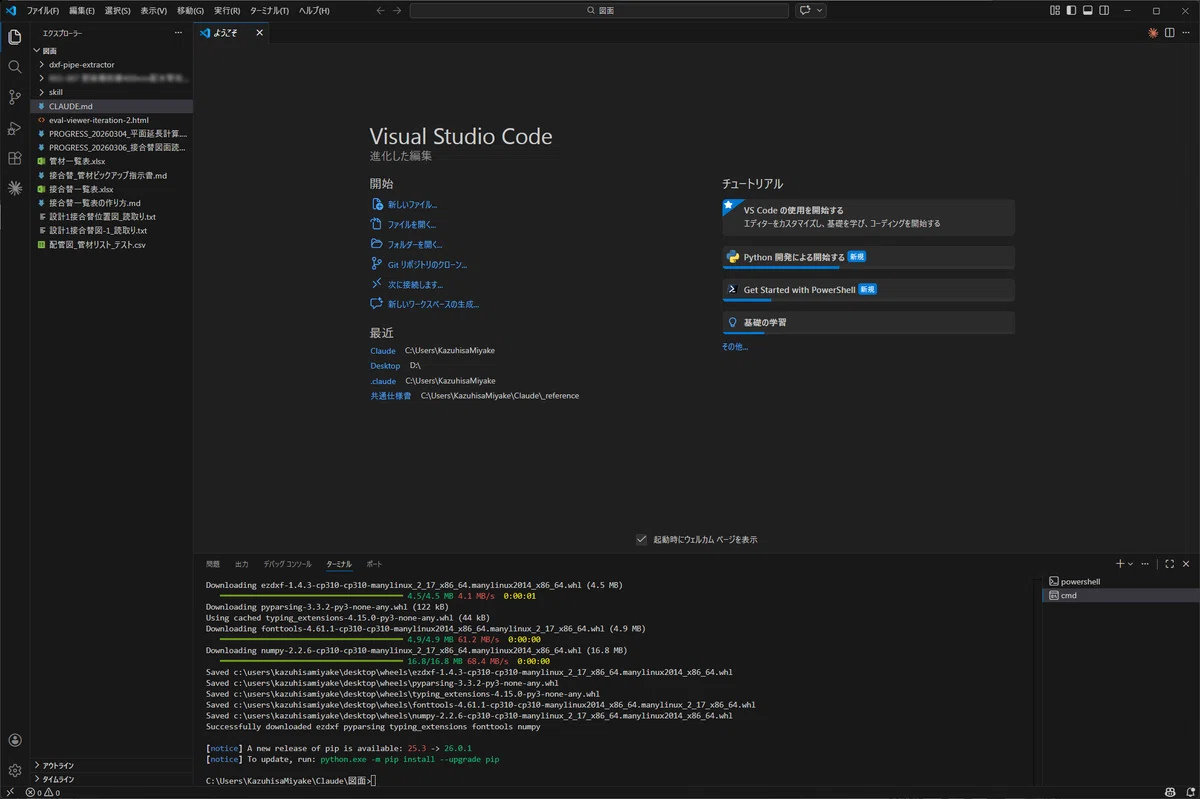Click the その他... tutorials link

click(x=734, y=347)
